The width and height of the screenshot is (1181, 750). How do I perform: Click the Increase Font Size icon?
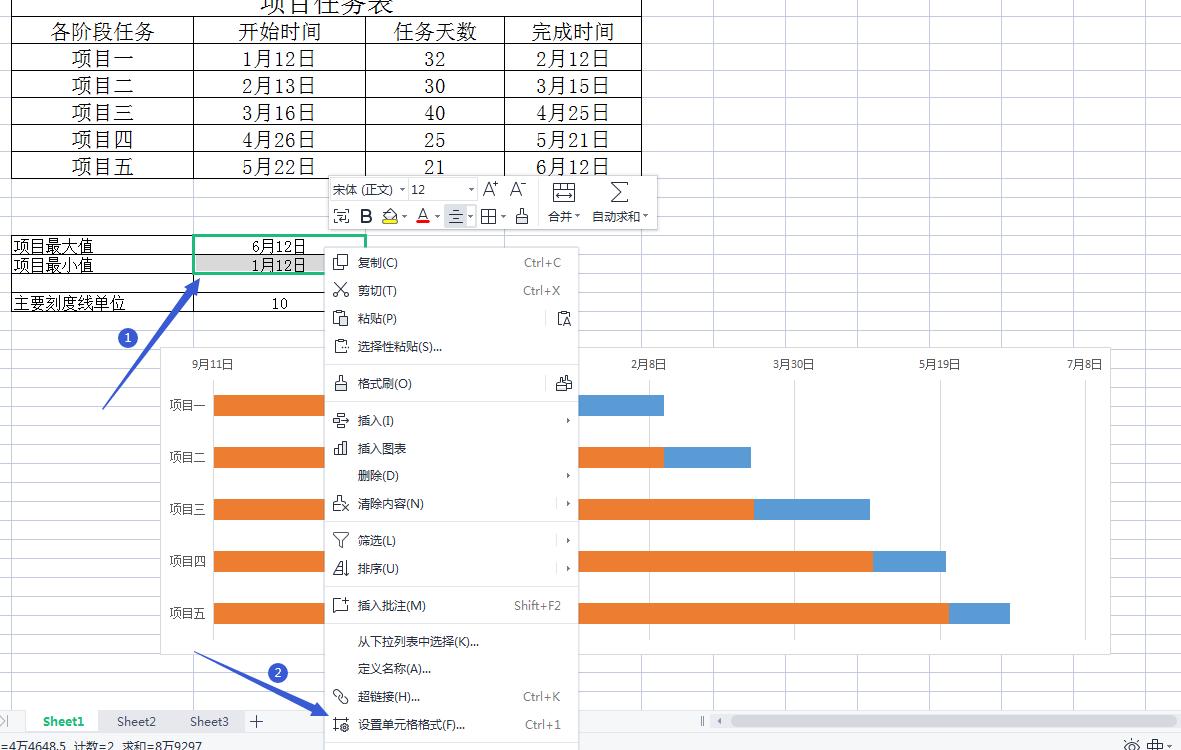[x=488, y=191]
